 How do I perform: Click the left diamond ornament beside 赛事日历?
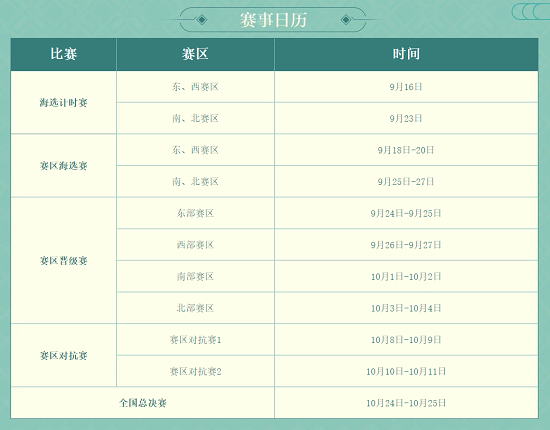tap(202, 20)
